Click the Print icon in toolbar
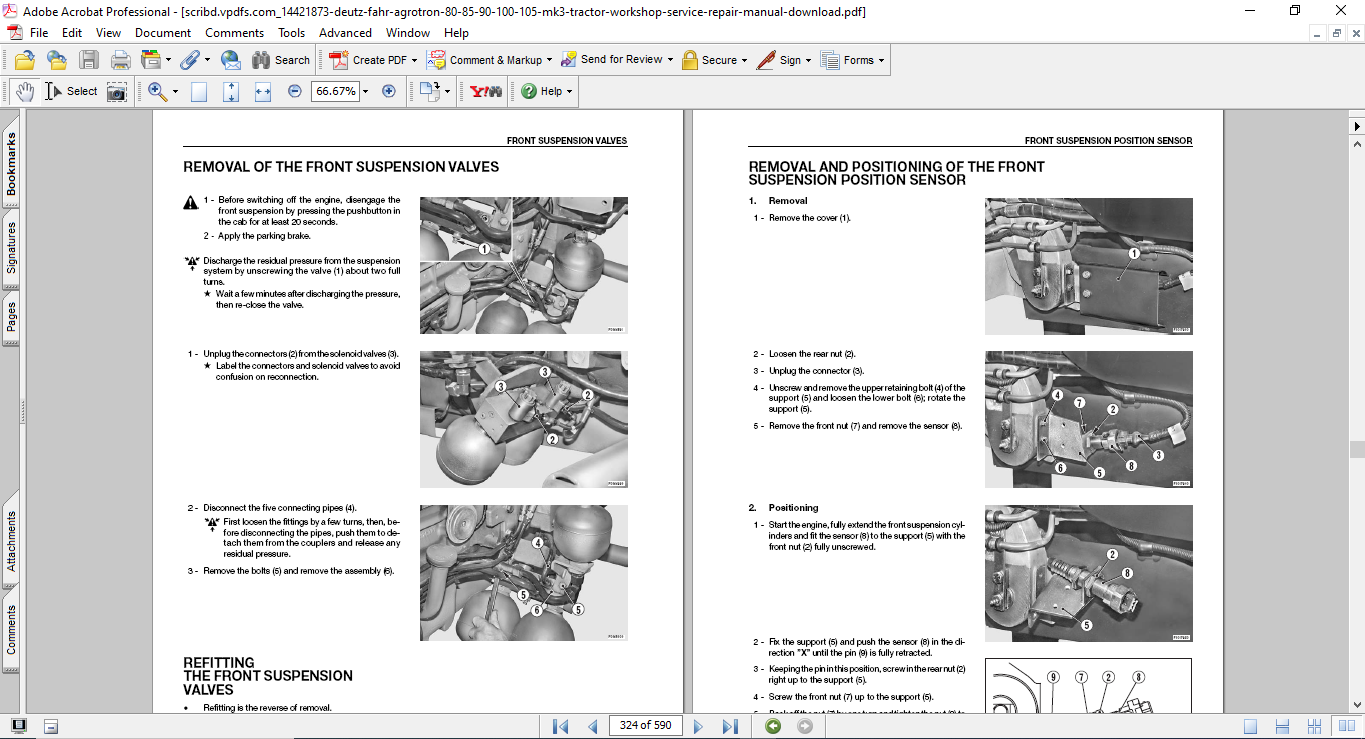The height and width of the screenshot is (739, 1365). [121, 60]
